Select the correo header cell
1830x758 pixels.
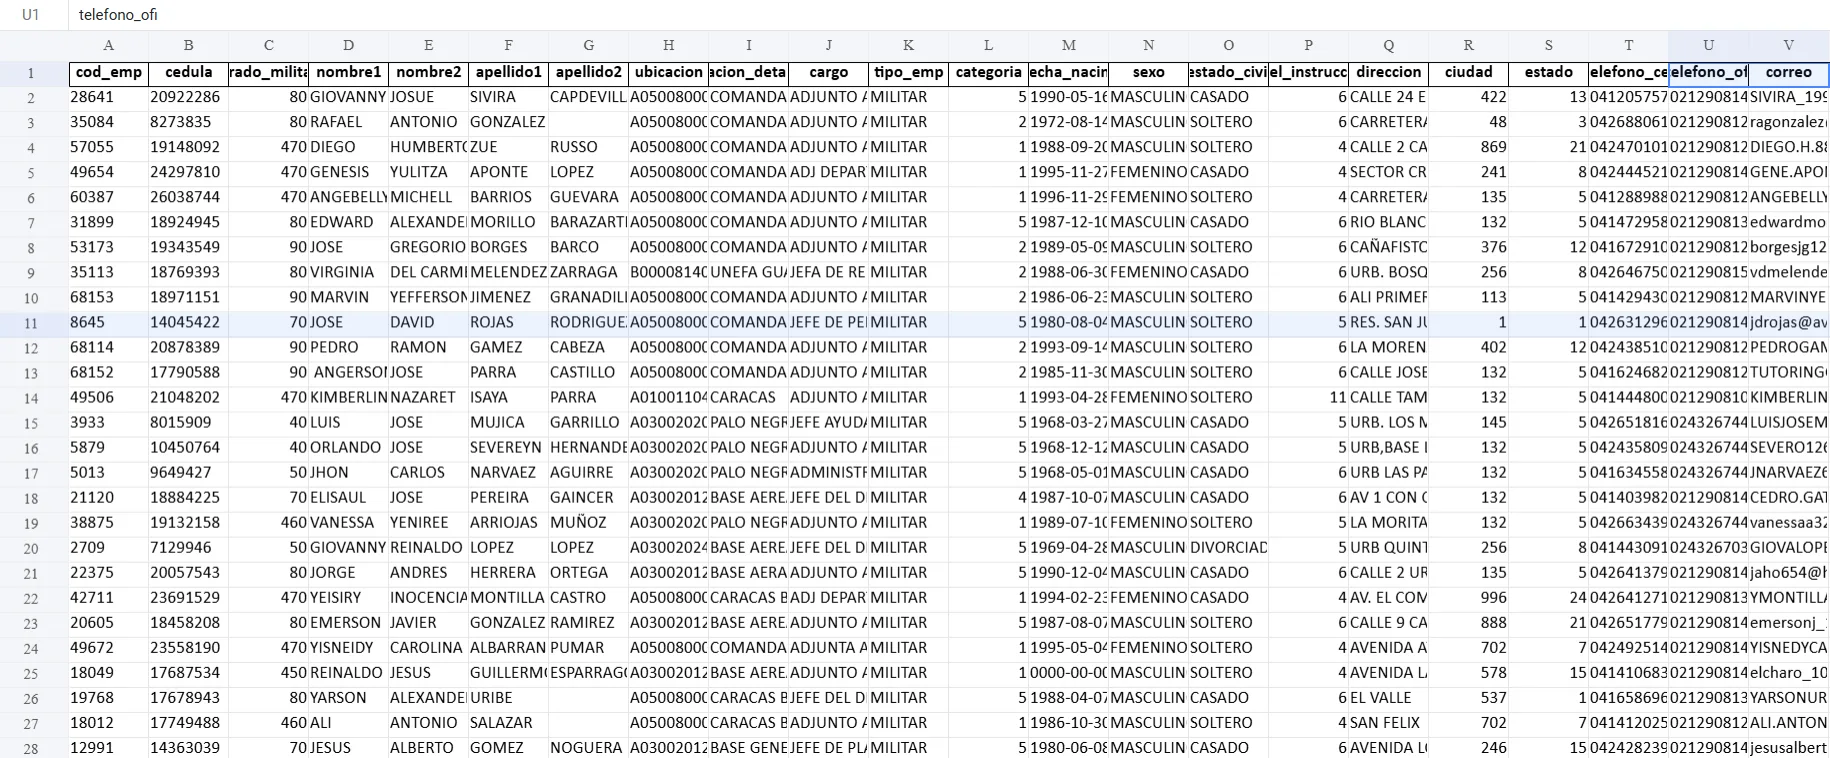pos(1788,72)
